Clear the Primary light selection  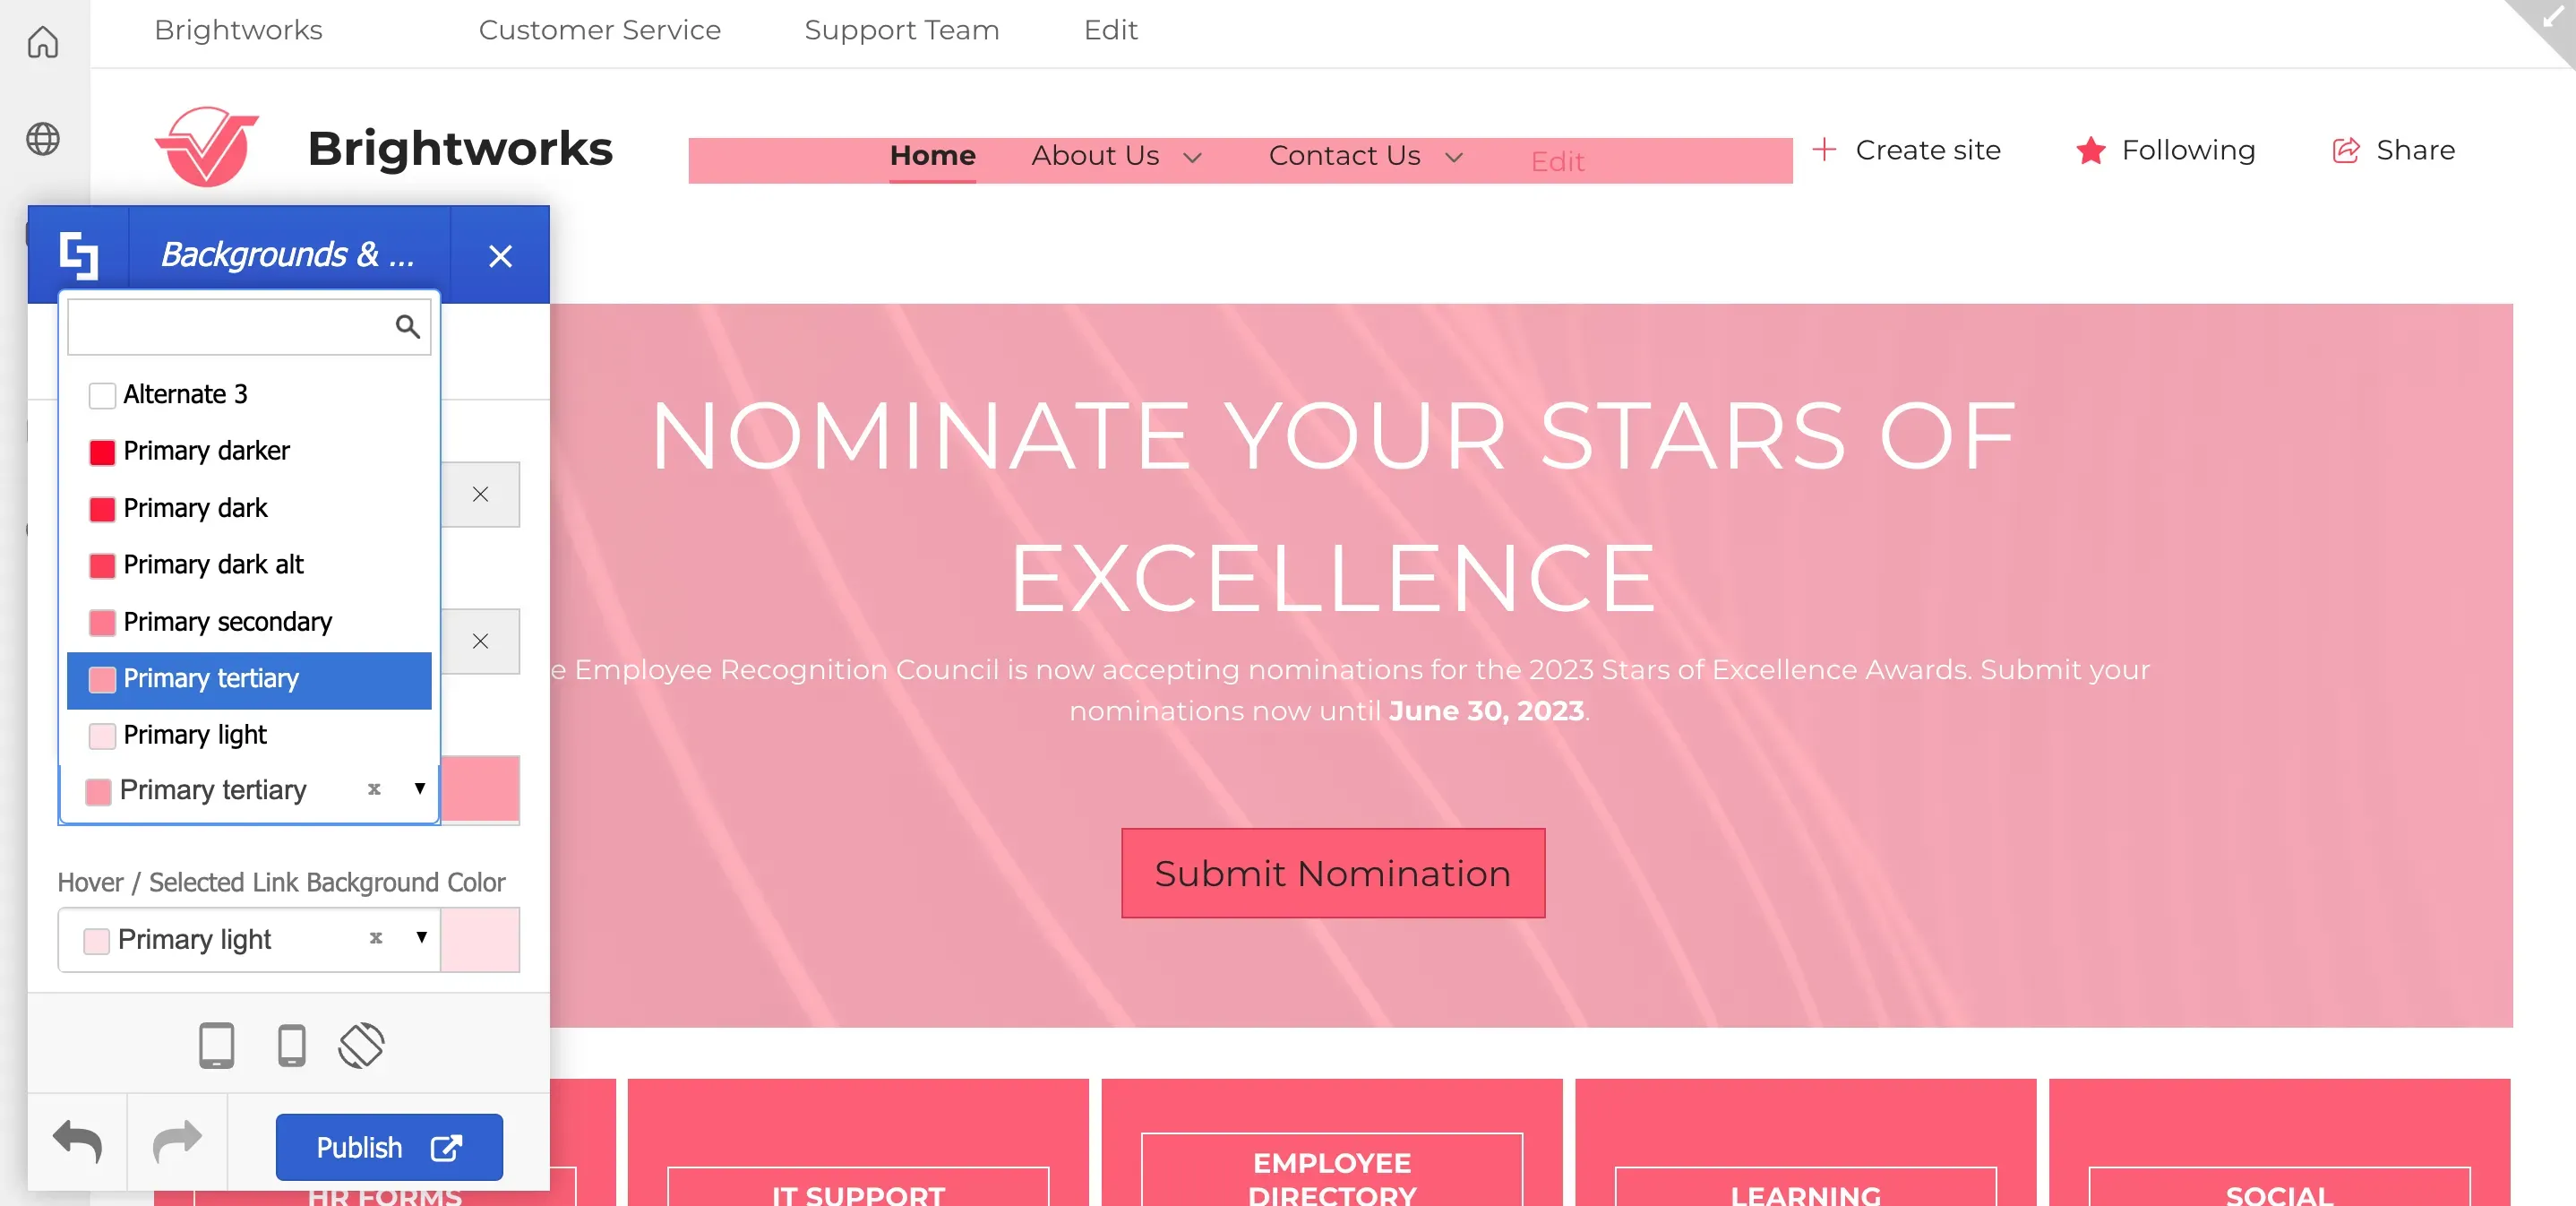[376, 938]
